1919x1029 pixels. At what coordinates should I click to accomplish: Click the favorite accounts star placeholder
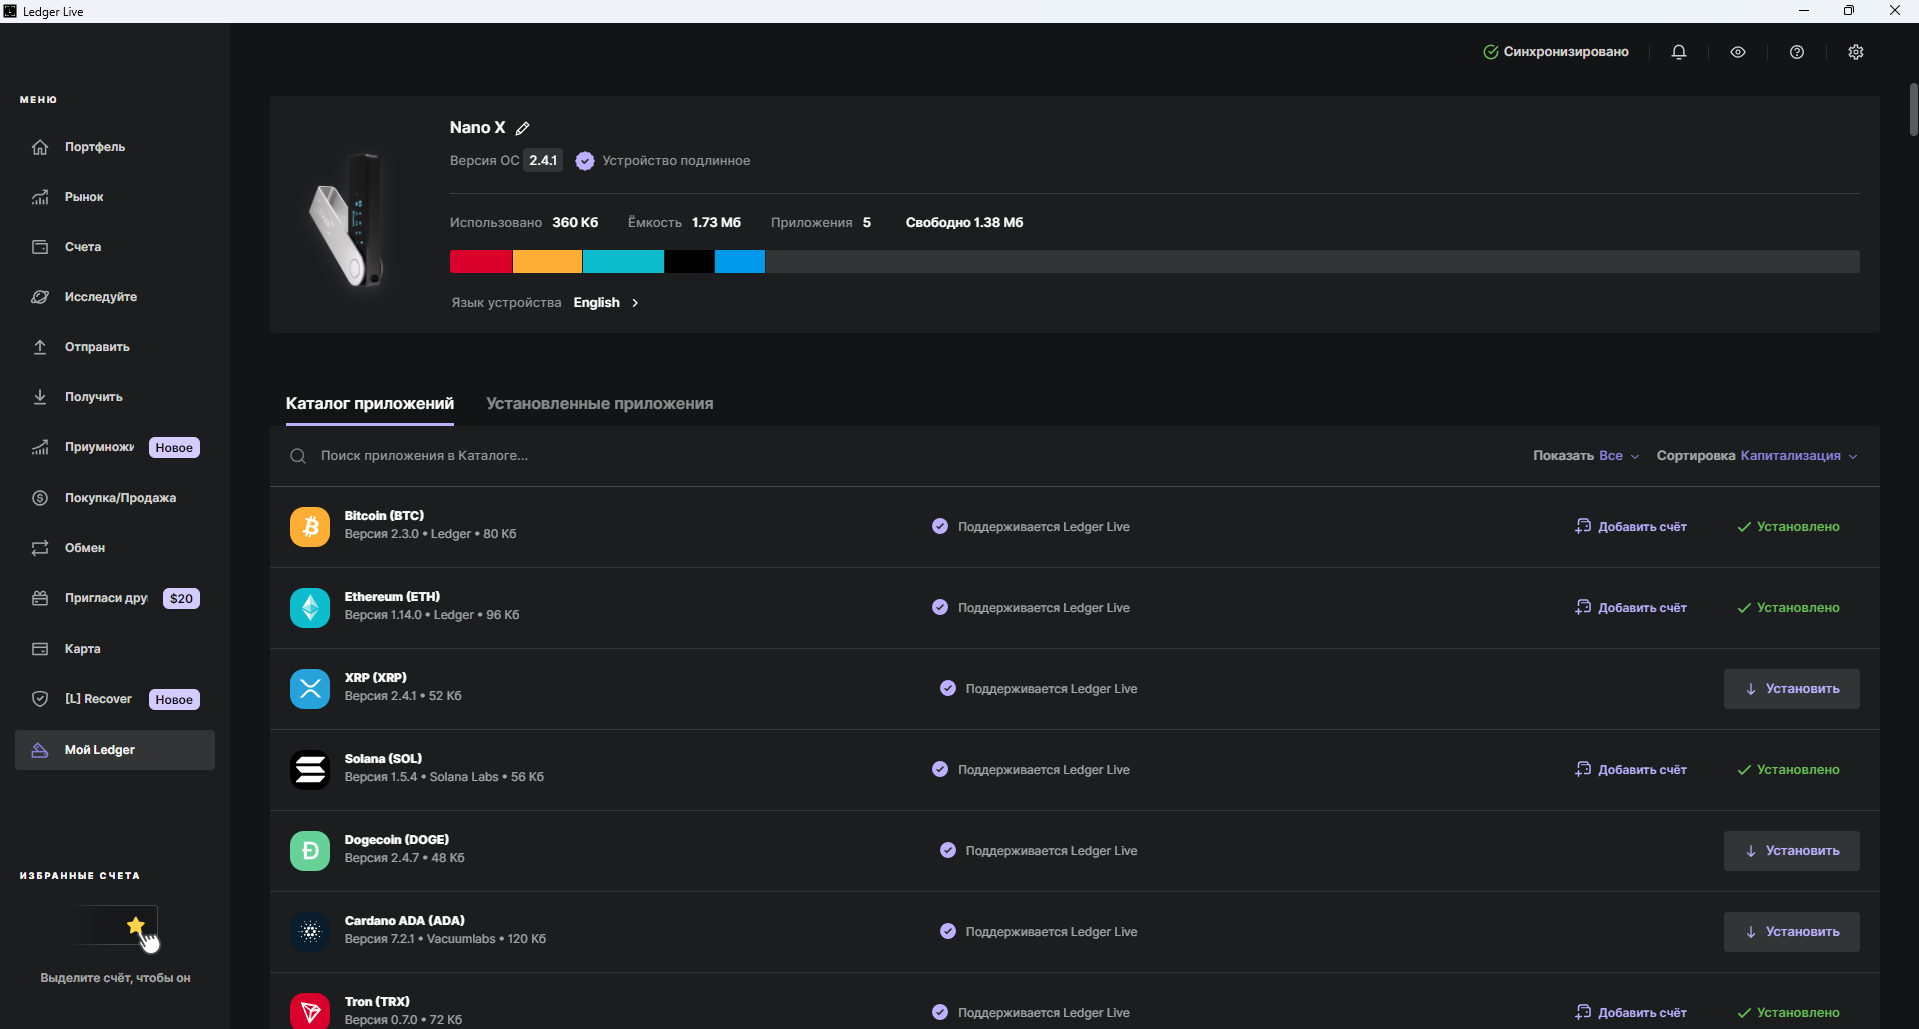(x=115, y=927)
